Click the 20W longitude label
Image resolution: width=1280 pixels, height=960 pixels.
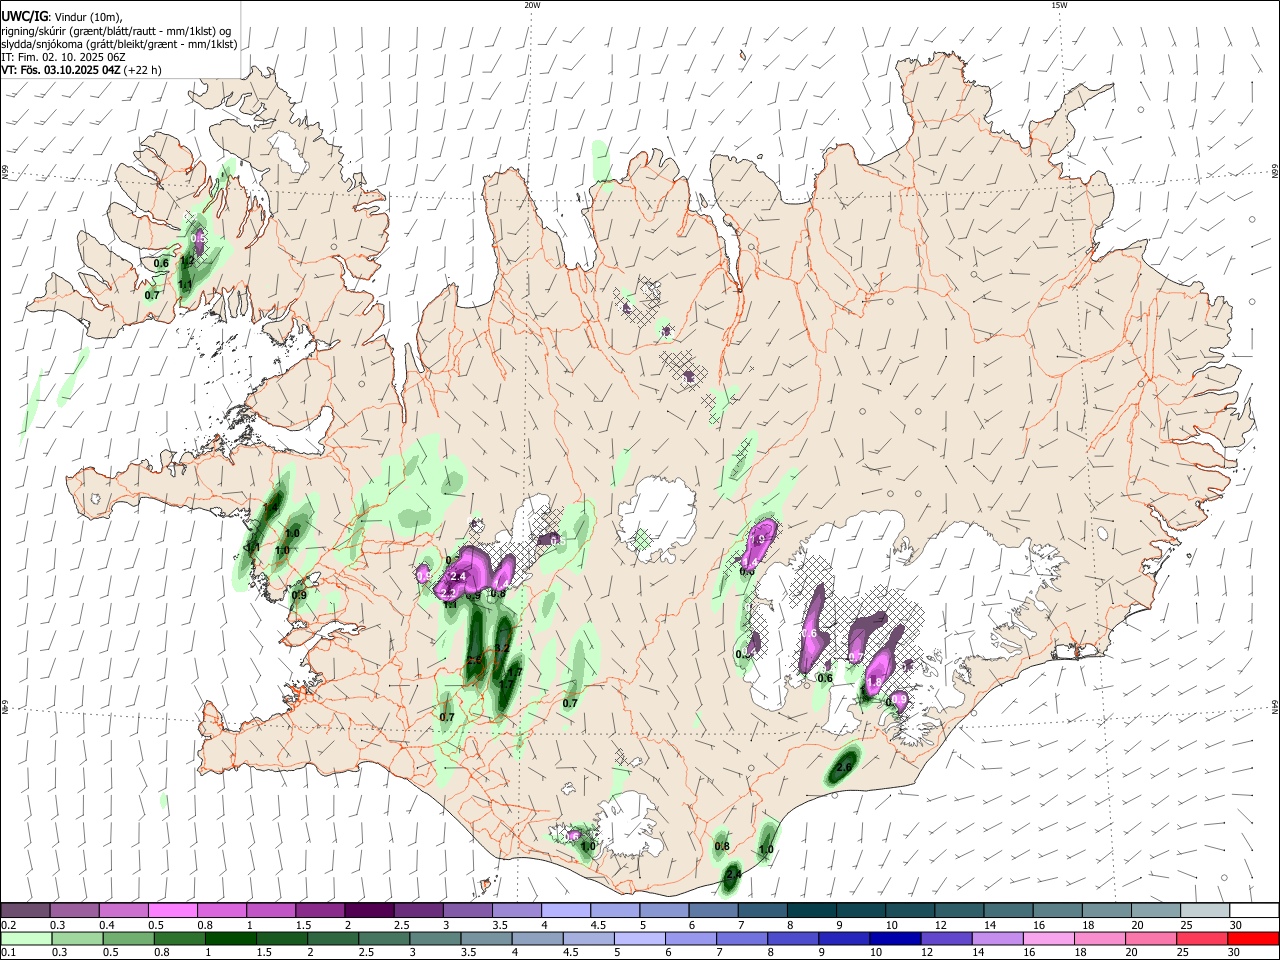pos(532,5)
